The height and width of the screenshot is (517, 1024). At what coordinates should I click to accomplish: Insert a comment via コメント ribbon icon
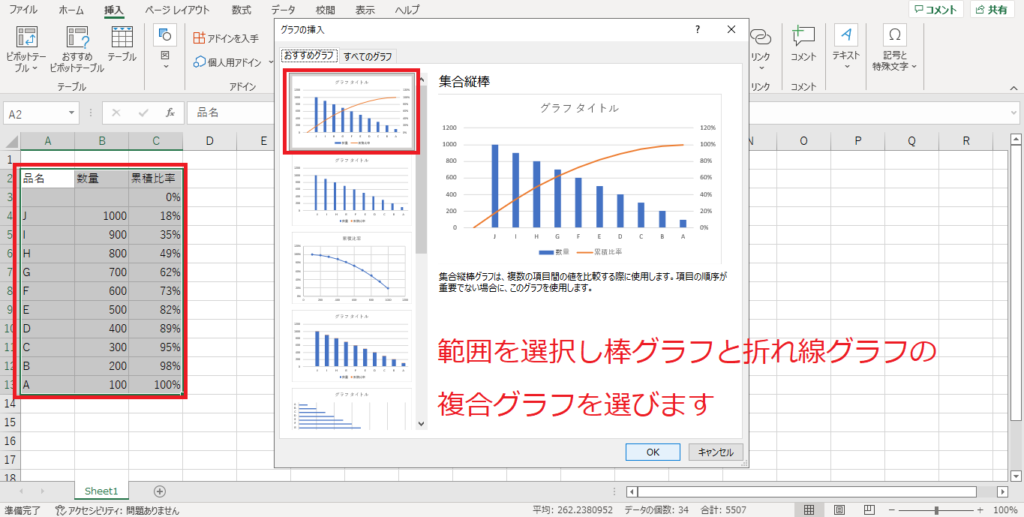tap(803, 37)
